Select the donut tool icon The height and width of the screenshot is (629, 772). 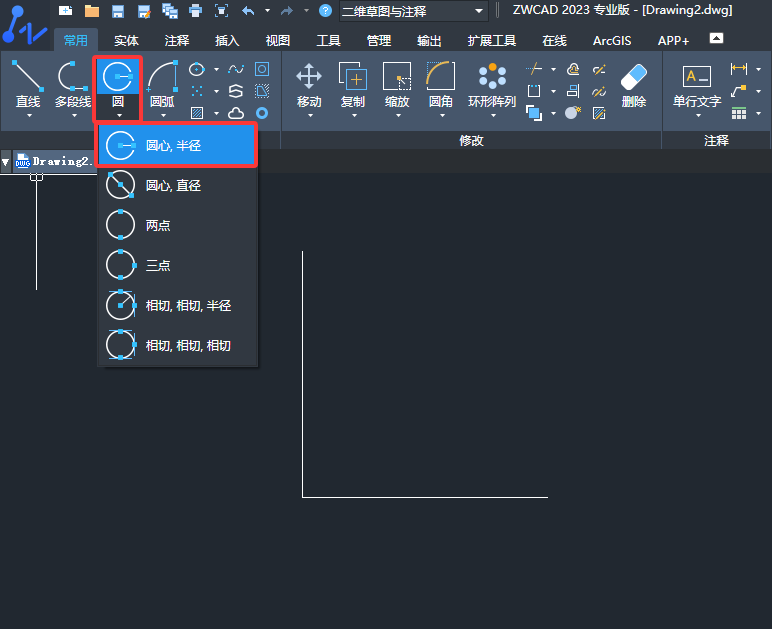[x=262, y=113]
